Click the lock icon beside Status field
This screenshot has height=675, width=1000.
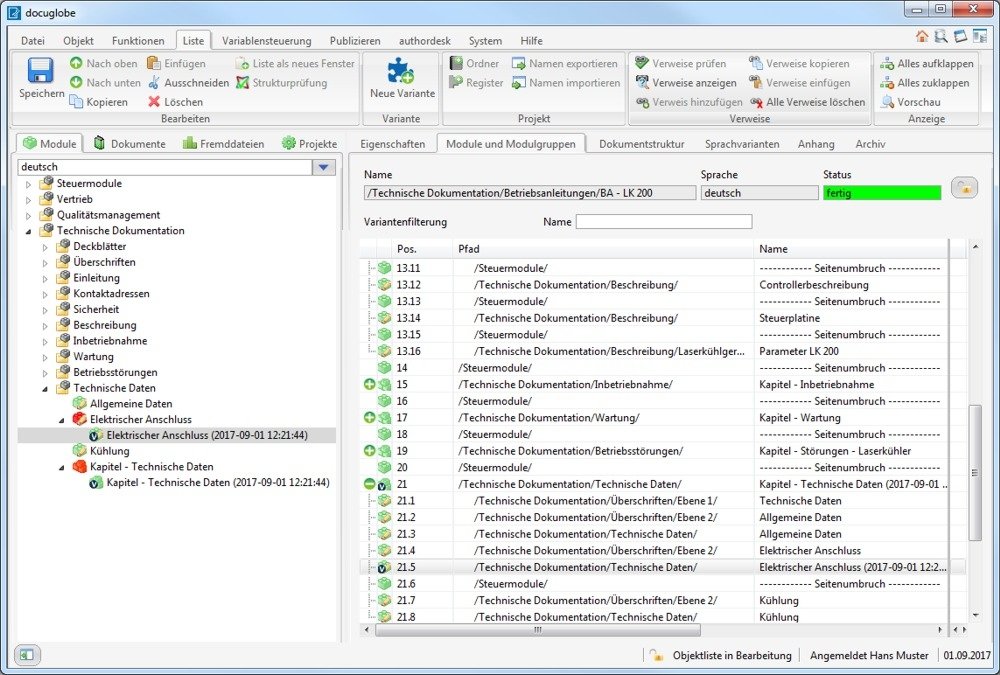(963, 189)
